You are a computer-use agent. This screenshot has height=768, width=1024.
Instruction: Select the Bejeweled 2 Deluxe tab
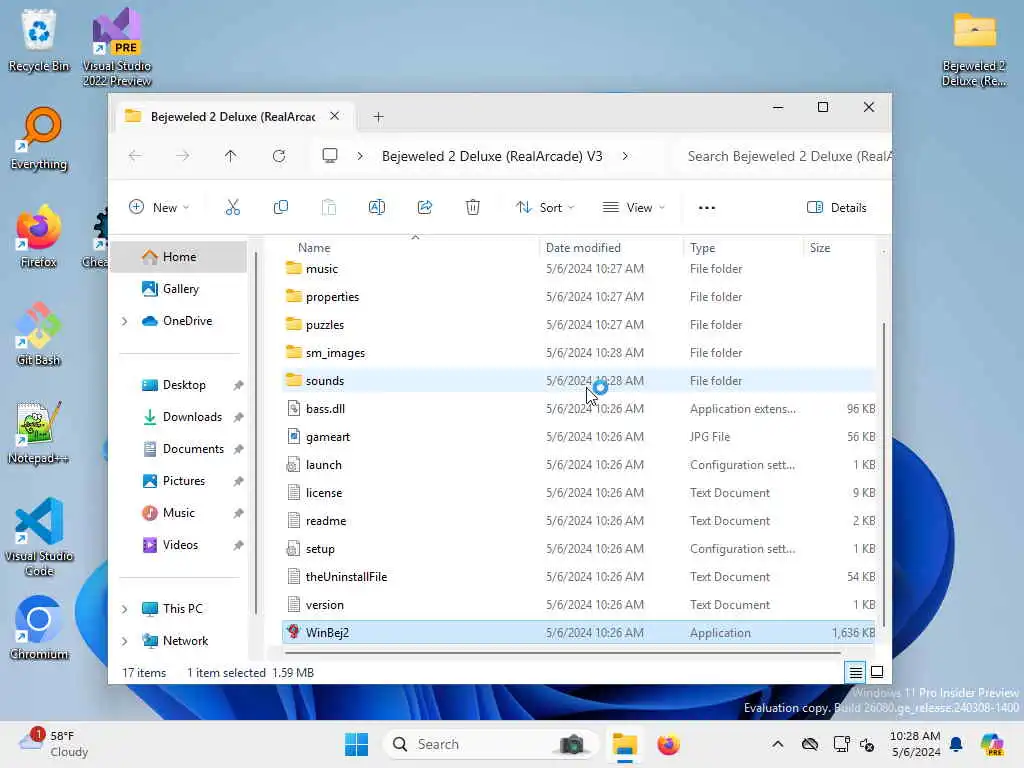click(x=233, y=117)
